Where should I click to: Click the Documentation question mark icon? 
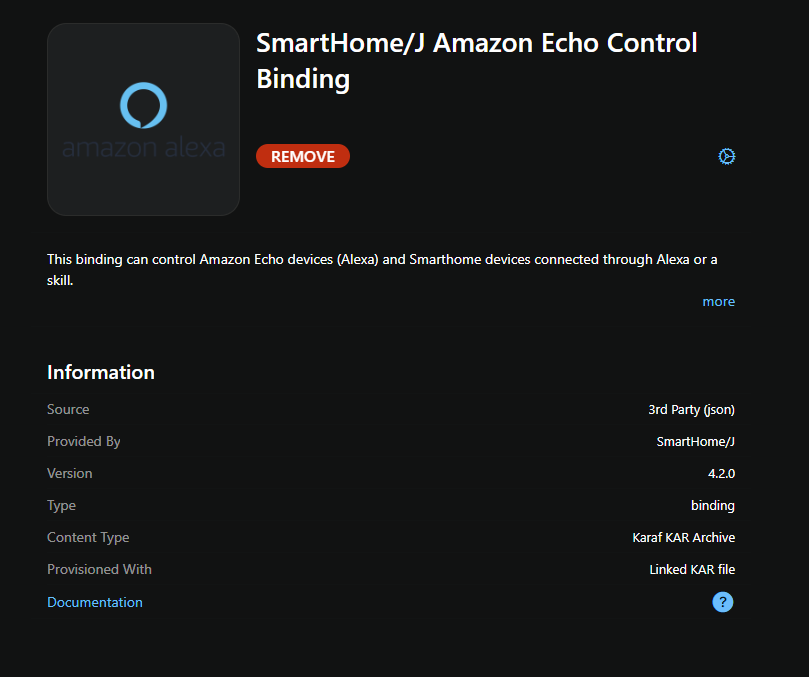[723, 602]
